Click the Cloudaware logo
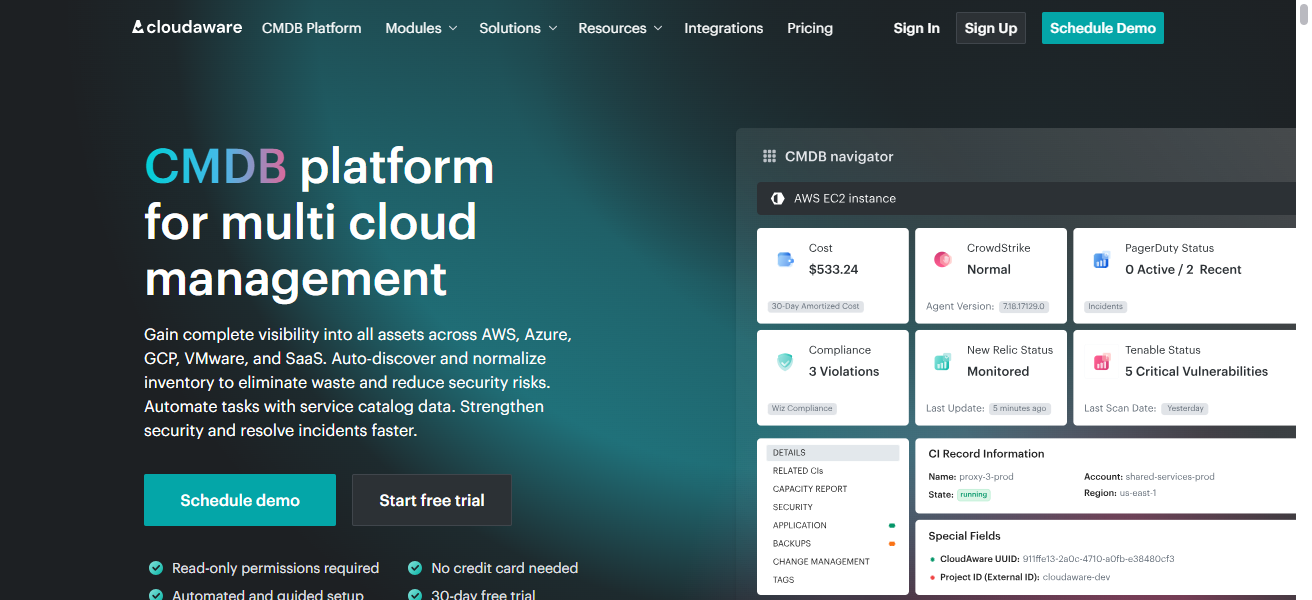Viewport: 1312px width, 600px height. click(187, 27)
